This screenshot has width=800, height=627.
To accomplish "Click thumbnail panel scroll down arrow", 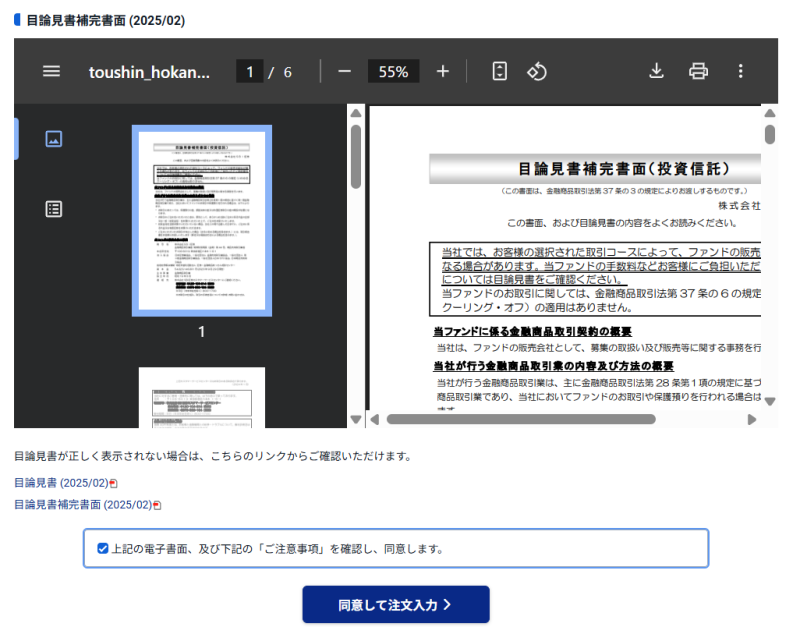I will 356,419.
